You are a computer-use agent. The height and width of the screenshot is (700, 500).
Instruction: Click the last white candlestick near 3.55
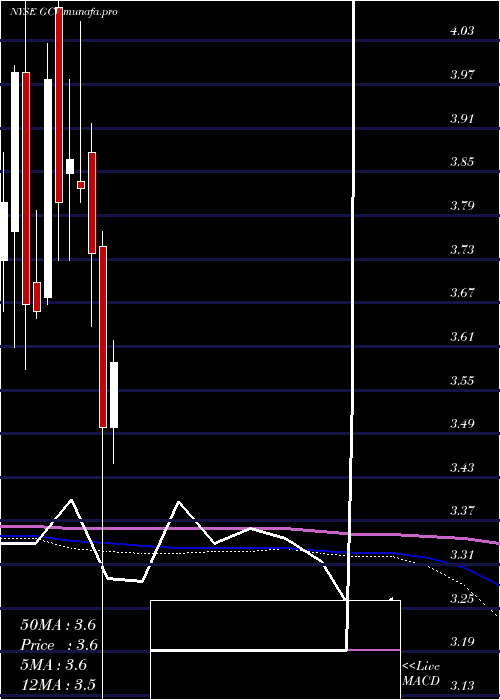click(x=114, y=395)
